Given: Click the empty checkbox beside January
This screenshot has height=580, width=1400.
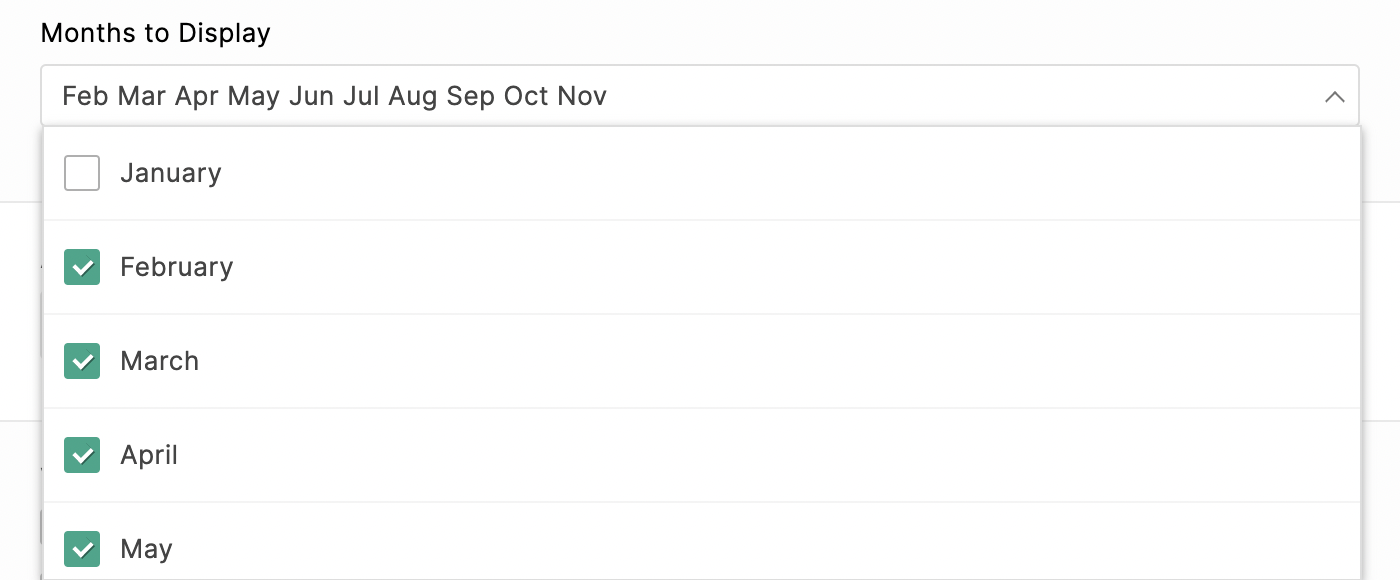Looking at the screenshot, I should 81,172.
